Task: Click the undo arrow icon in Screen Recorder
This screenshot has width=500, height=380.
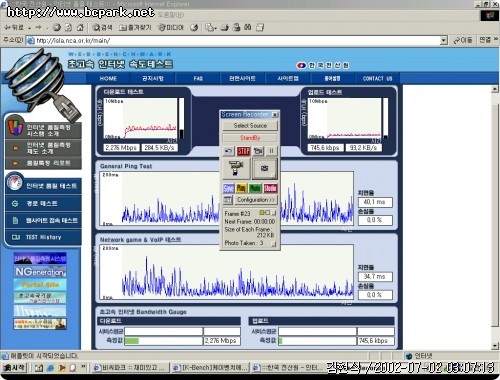Action: point(229,151)
